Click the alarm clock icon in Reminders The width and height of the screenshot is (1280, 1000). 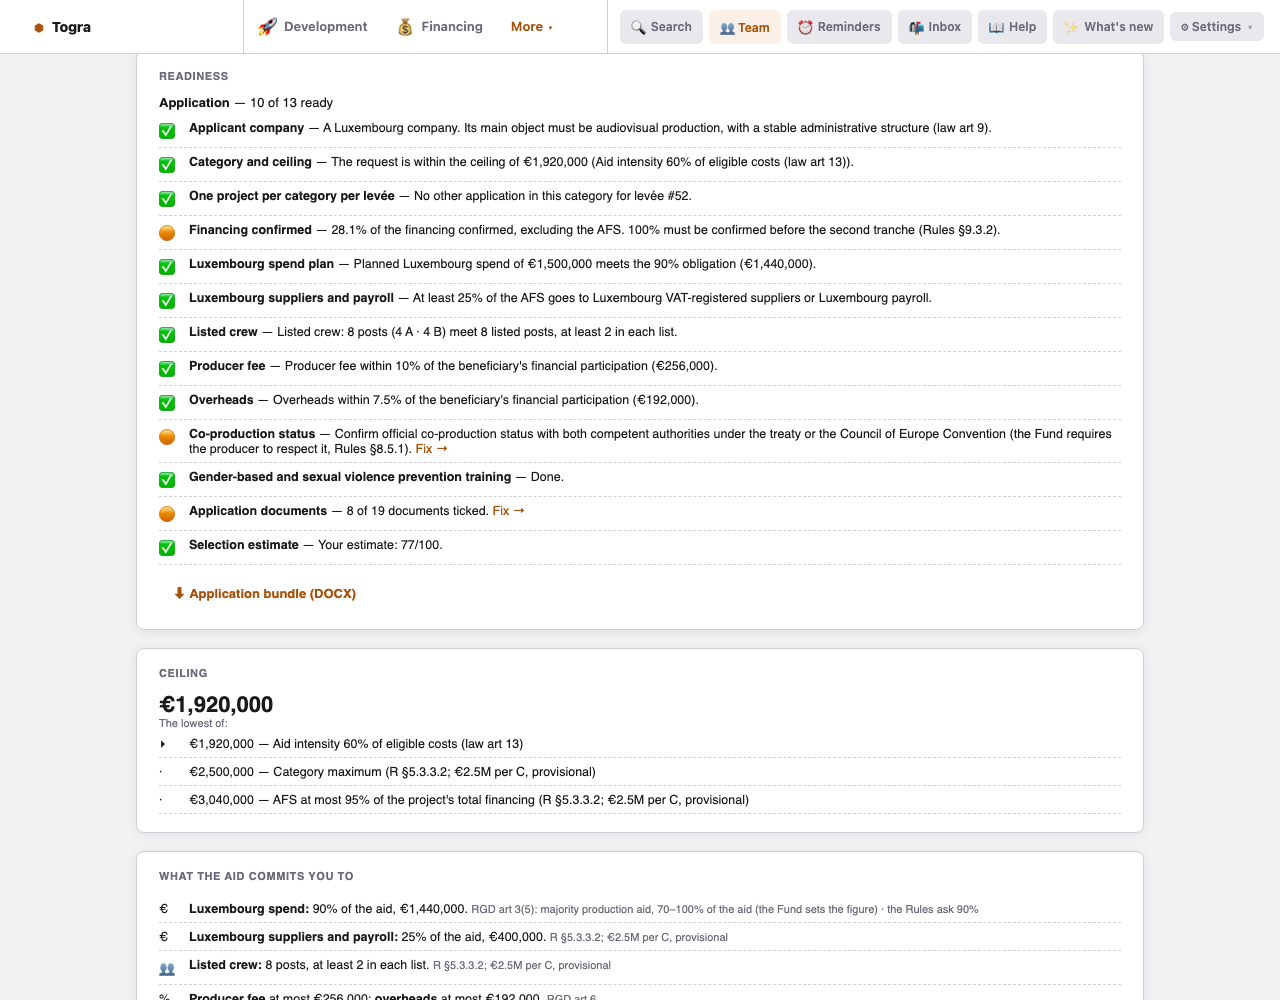point(805,27)
